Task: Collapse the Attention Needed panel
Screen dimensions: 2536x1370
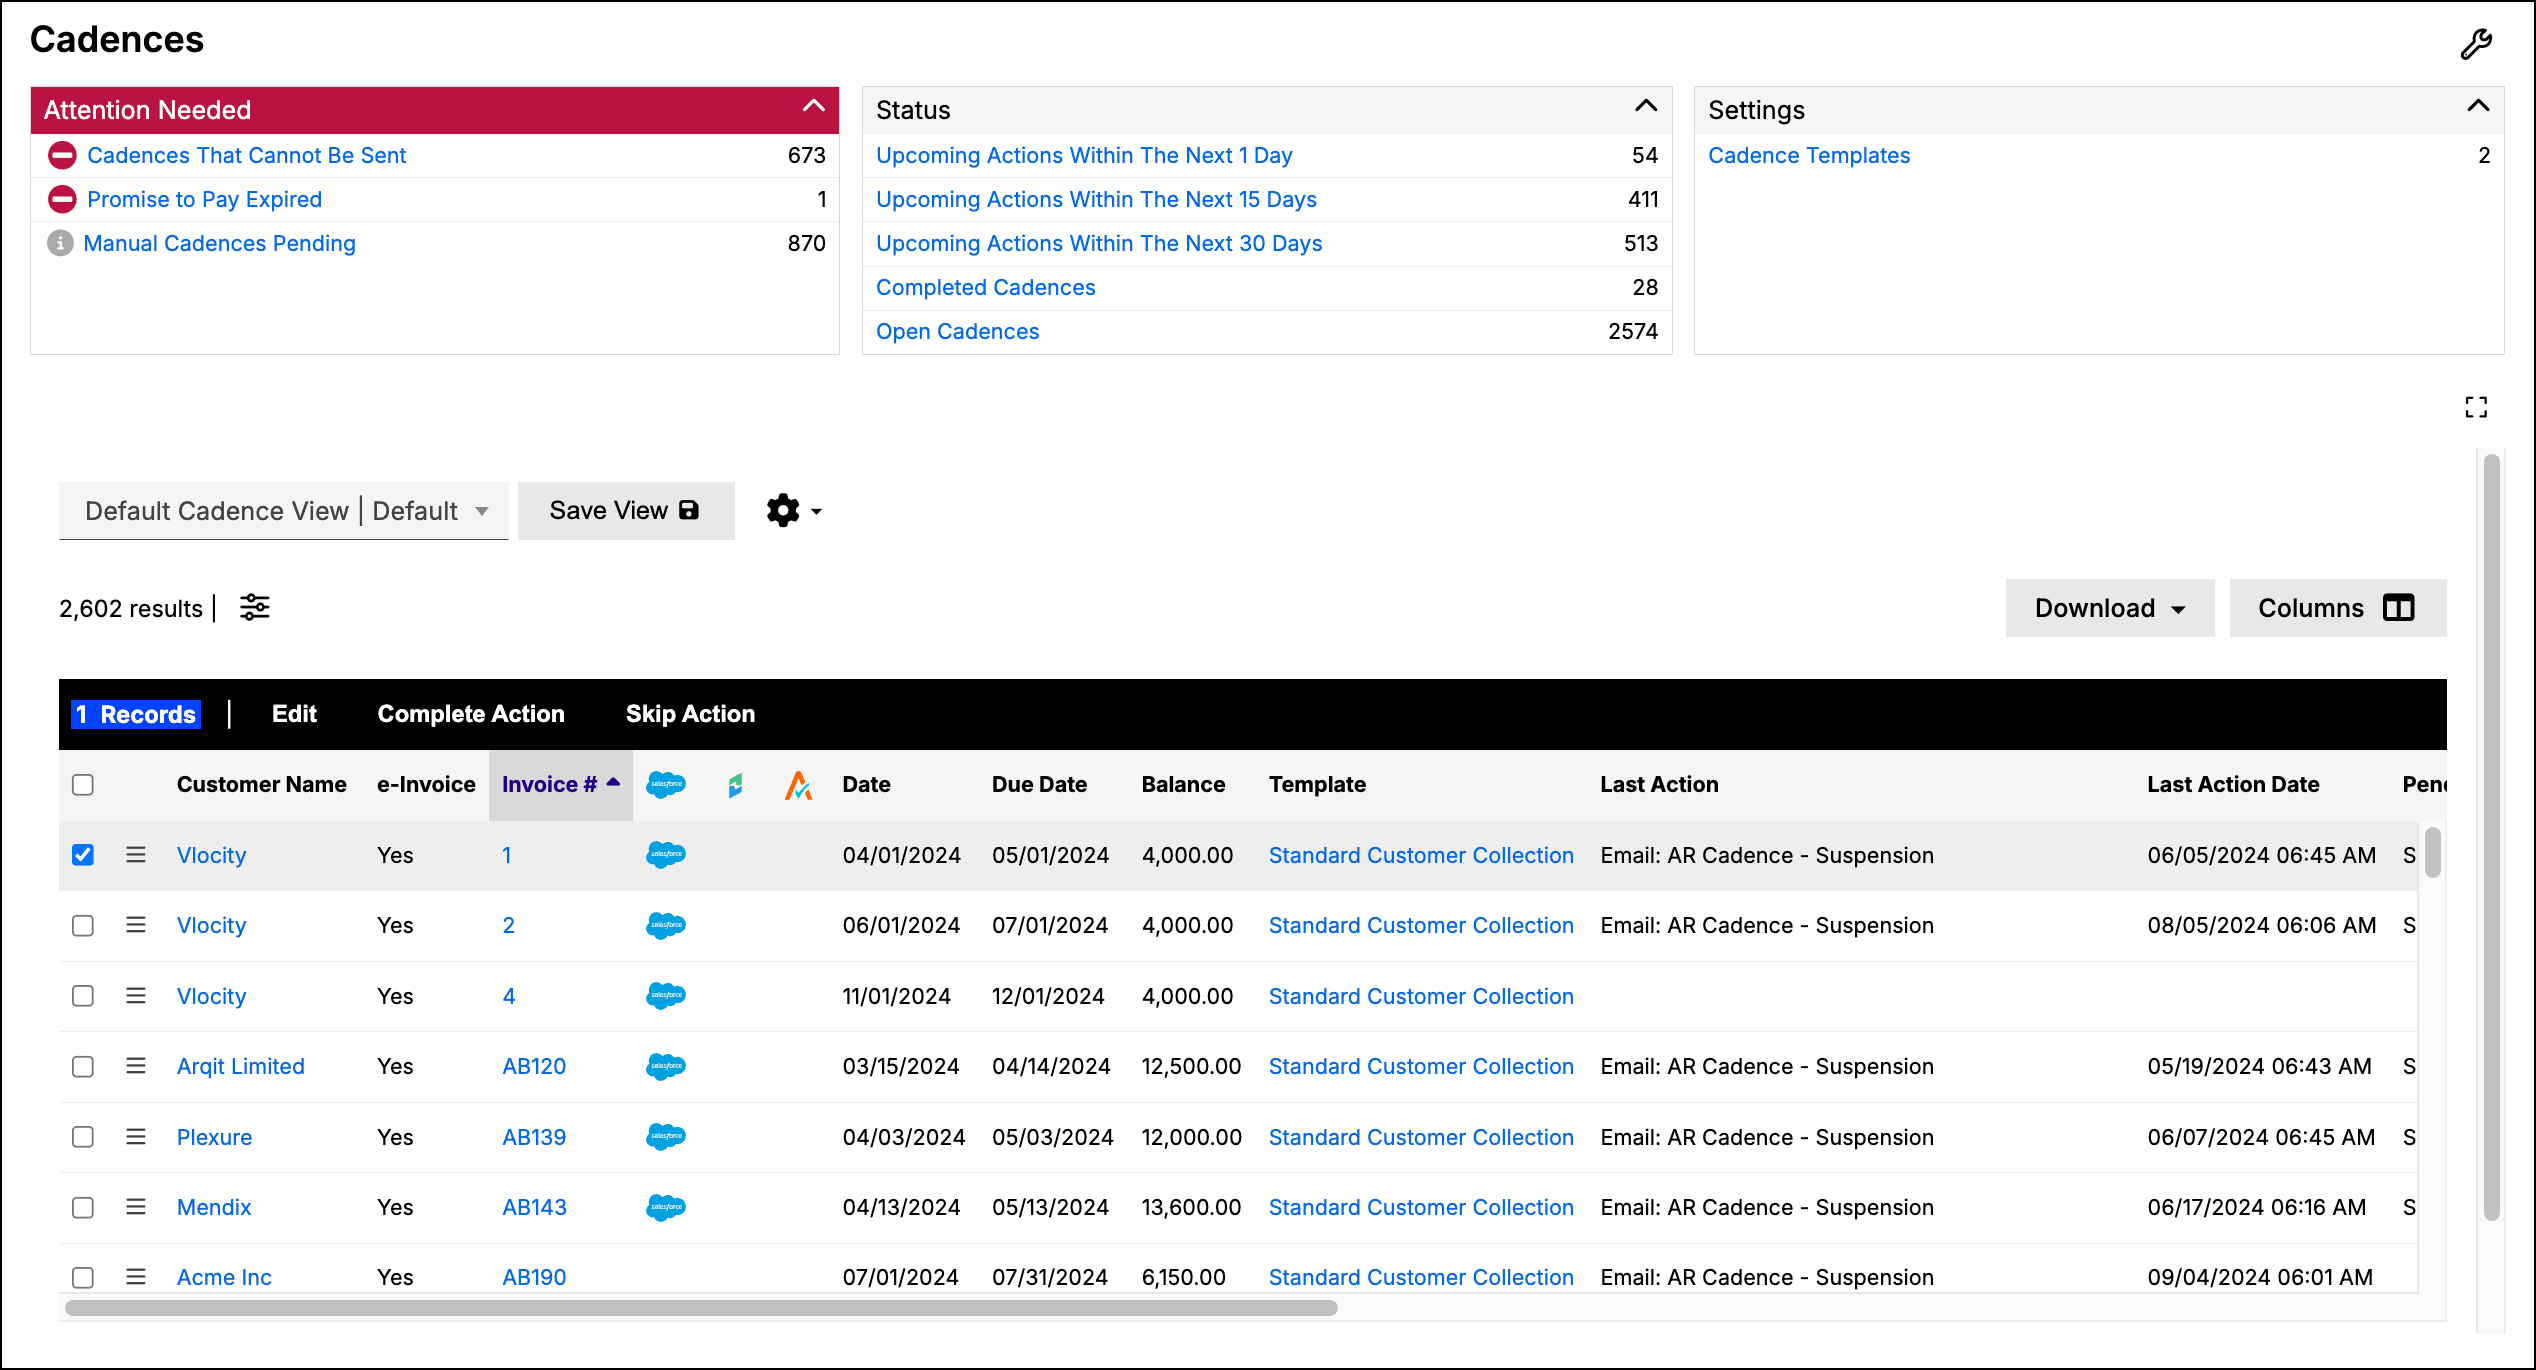Action: (814, 106)
